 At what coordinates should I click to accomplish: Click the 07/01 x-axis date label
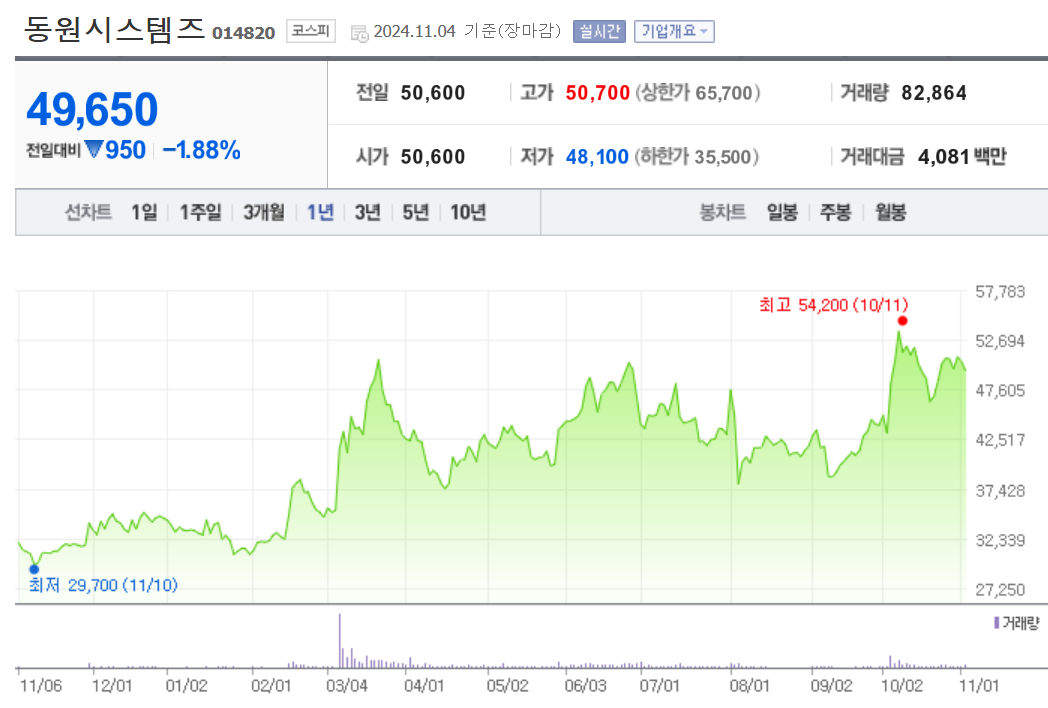[660, 686]
